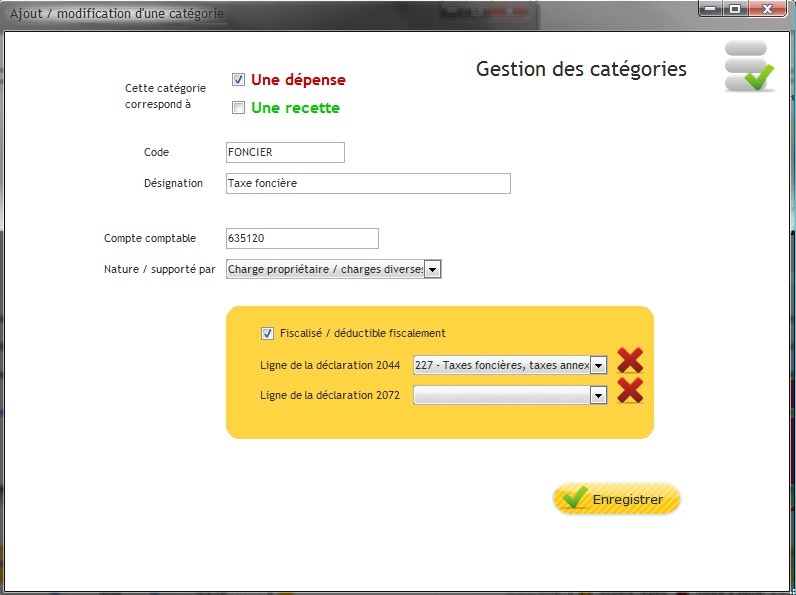
Task: Close the category window
Action: tap(768, 9)
